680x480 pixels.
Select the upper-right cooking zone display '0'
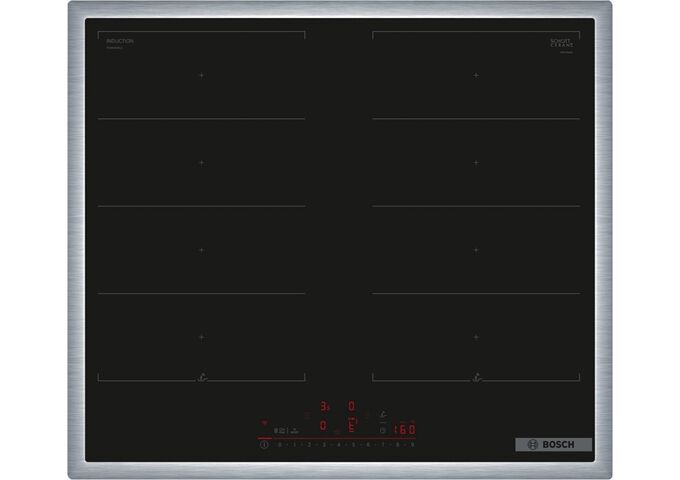[x=351, y=407]
